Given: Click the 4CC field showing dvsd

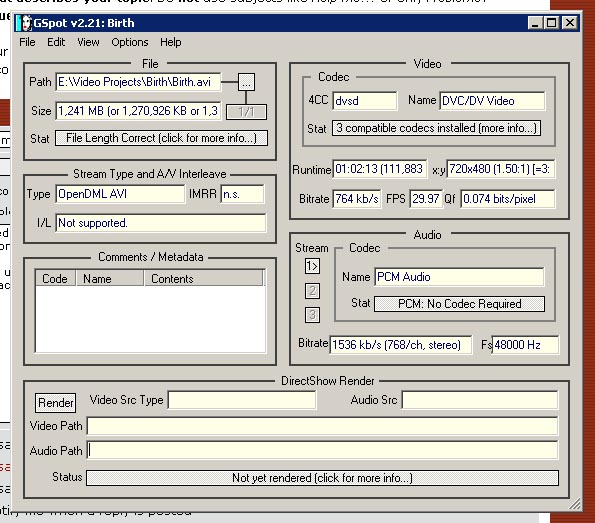Looking at the screenshot, I should (365, 101).
